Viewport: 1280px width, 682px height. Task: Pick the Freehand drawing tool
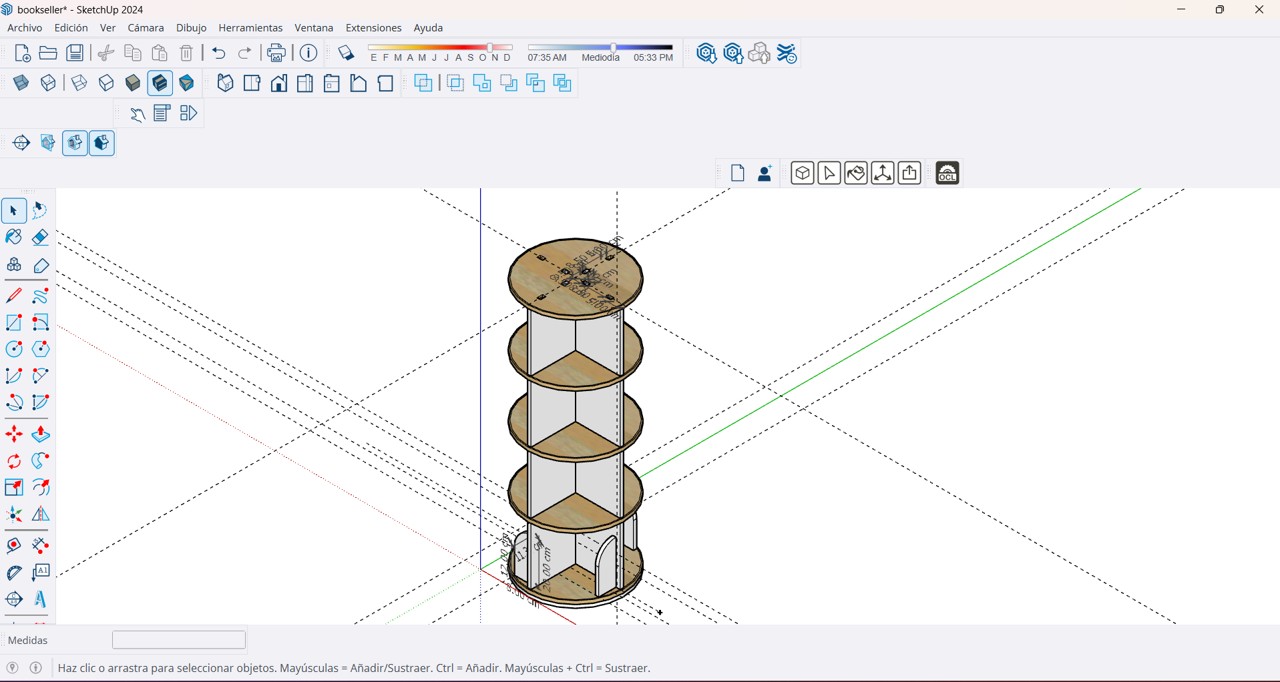point(40,296)
